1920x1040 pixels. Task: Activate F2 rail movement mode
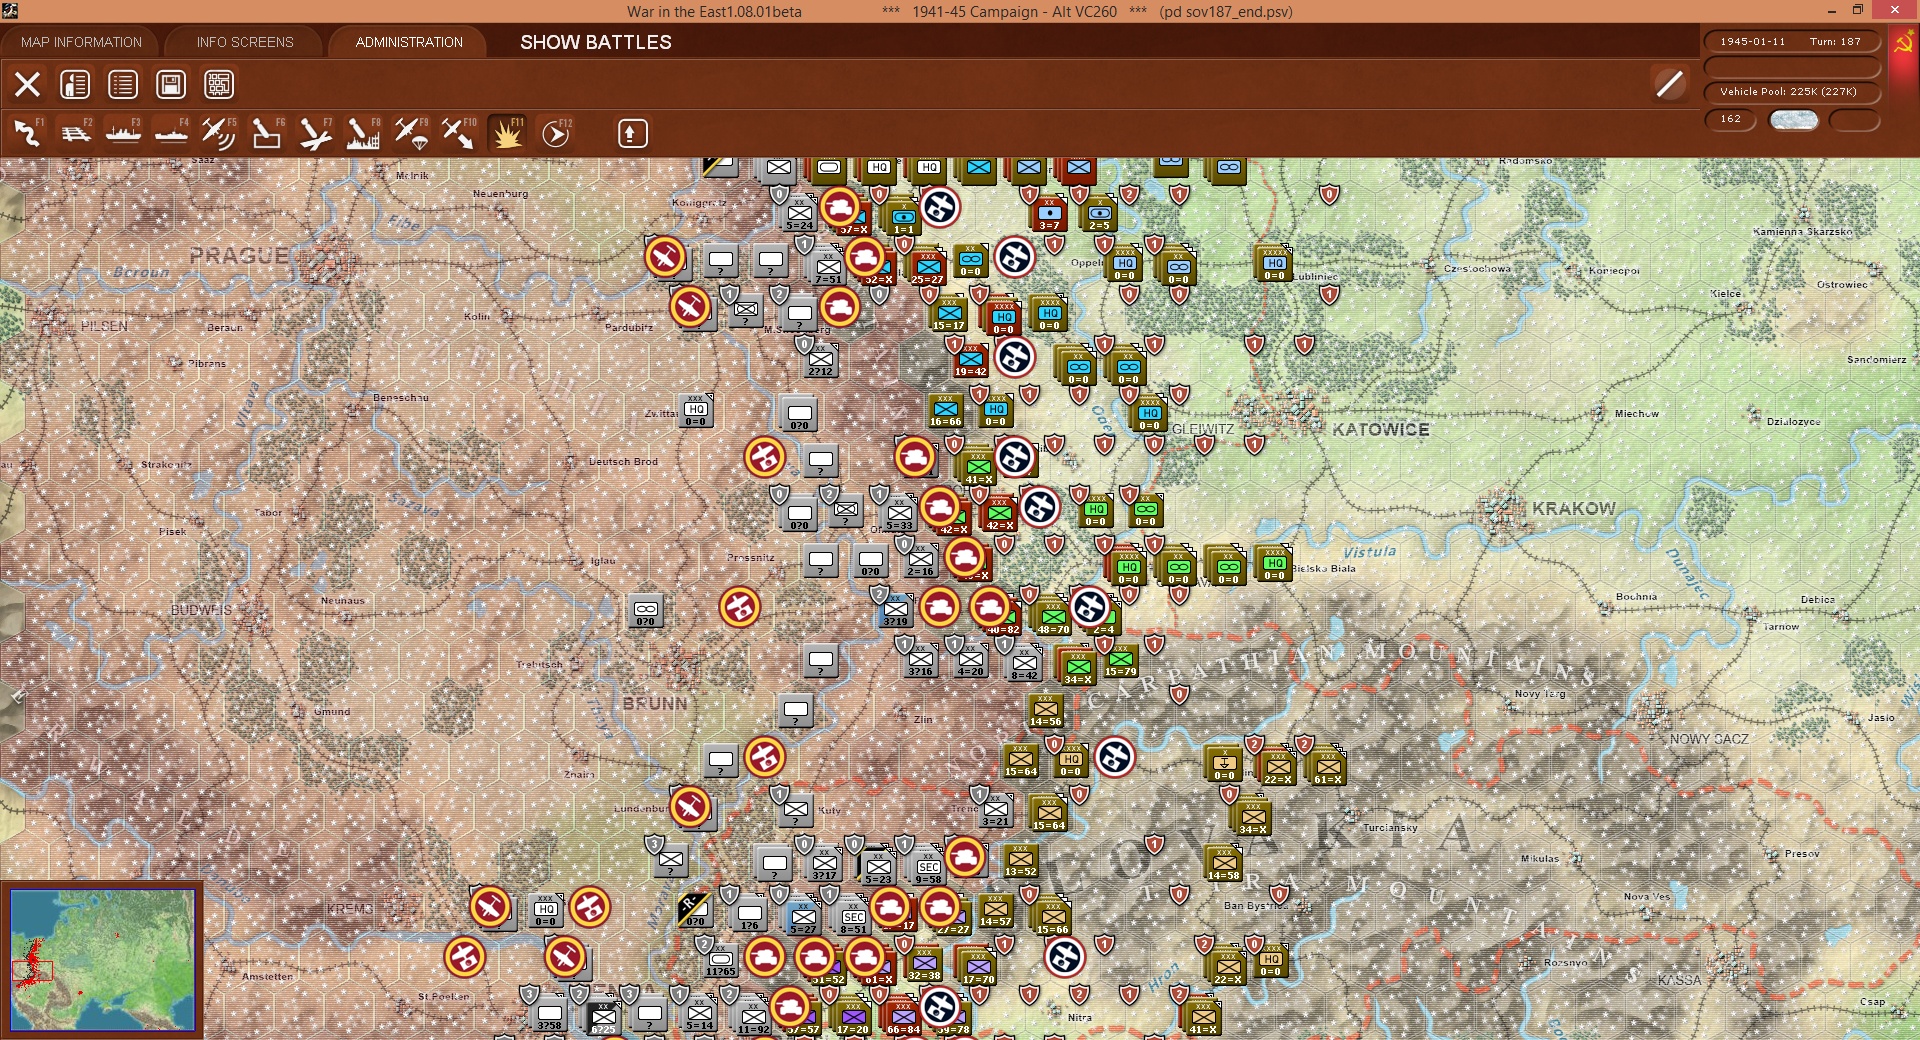pyautogui.click(x=75, y=133)
